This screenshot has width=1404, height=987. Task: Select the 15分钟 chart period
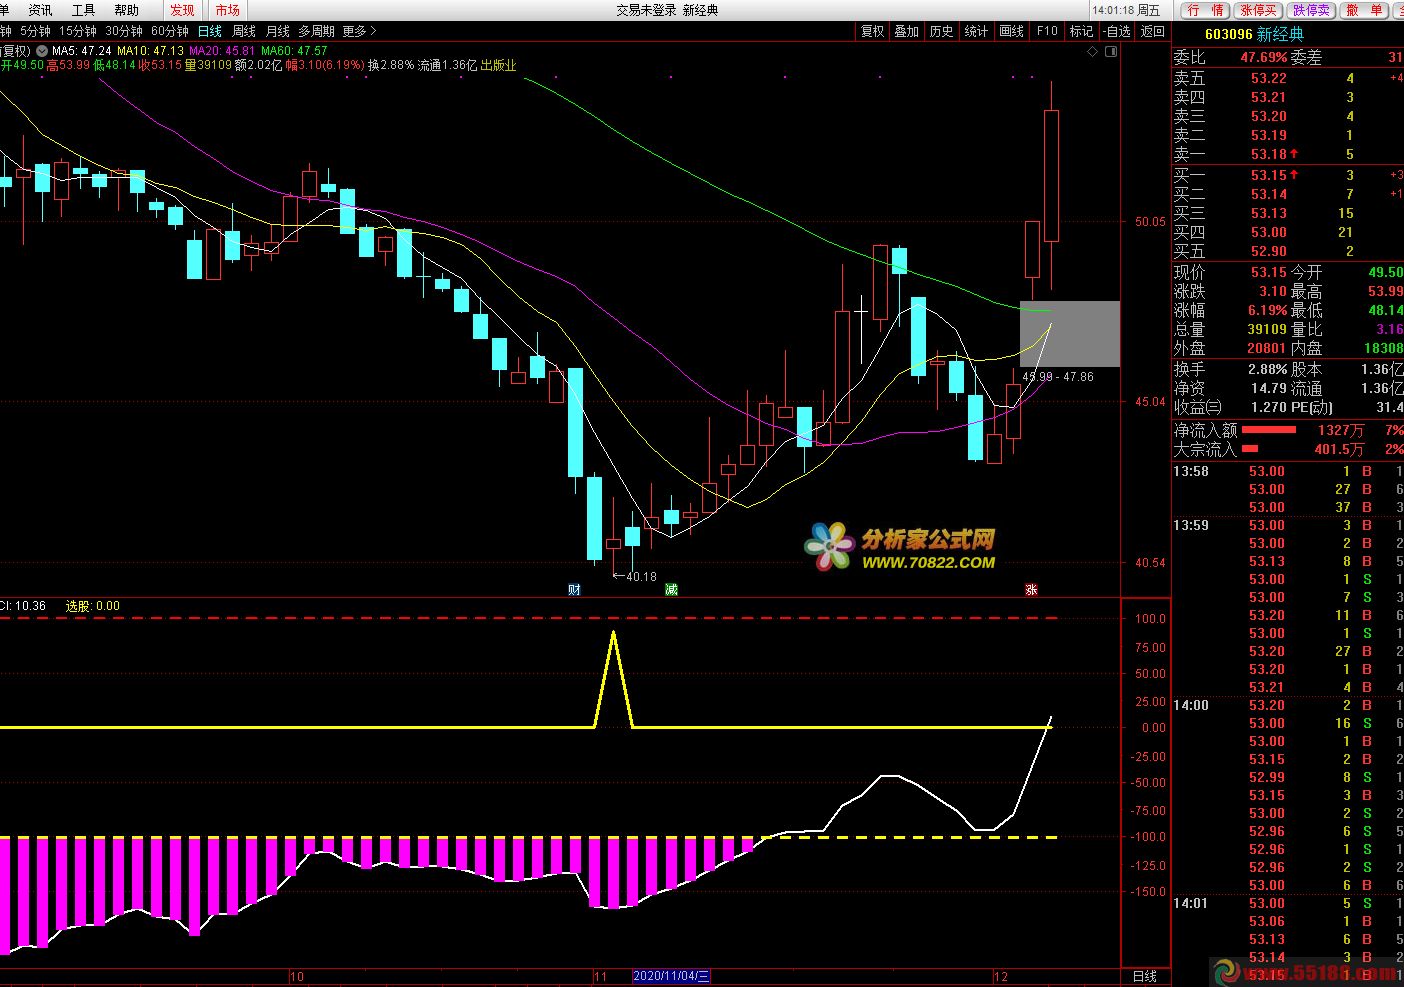click(78, 31)
